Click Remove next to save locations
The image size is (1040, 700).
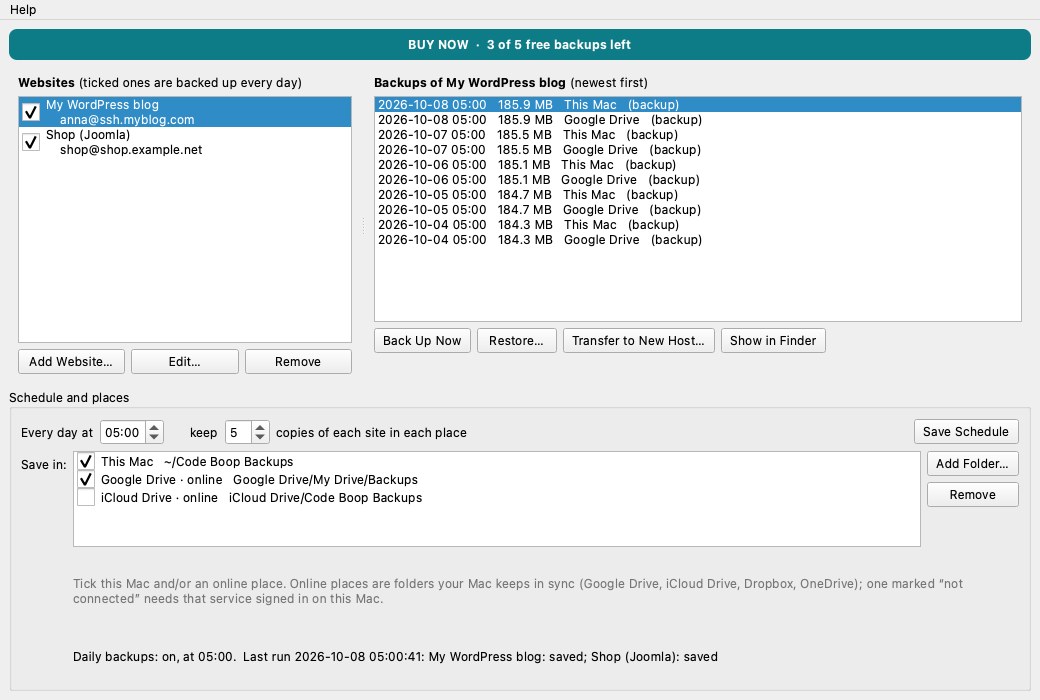click(x=972, y=495)
